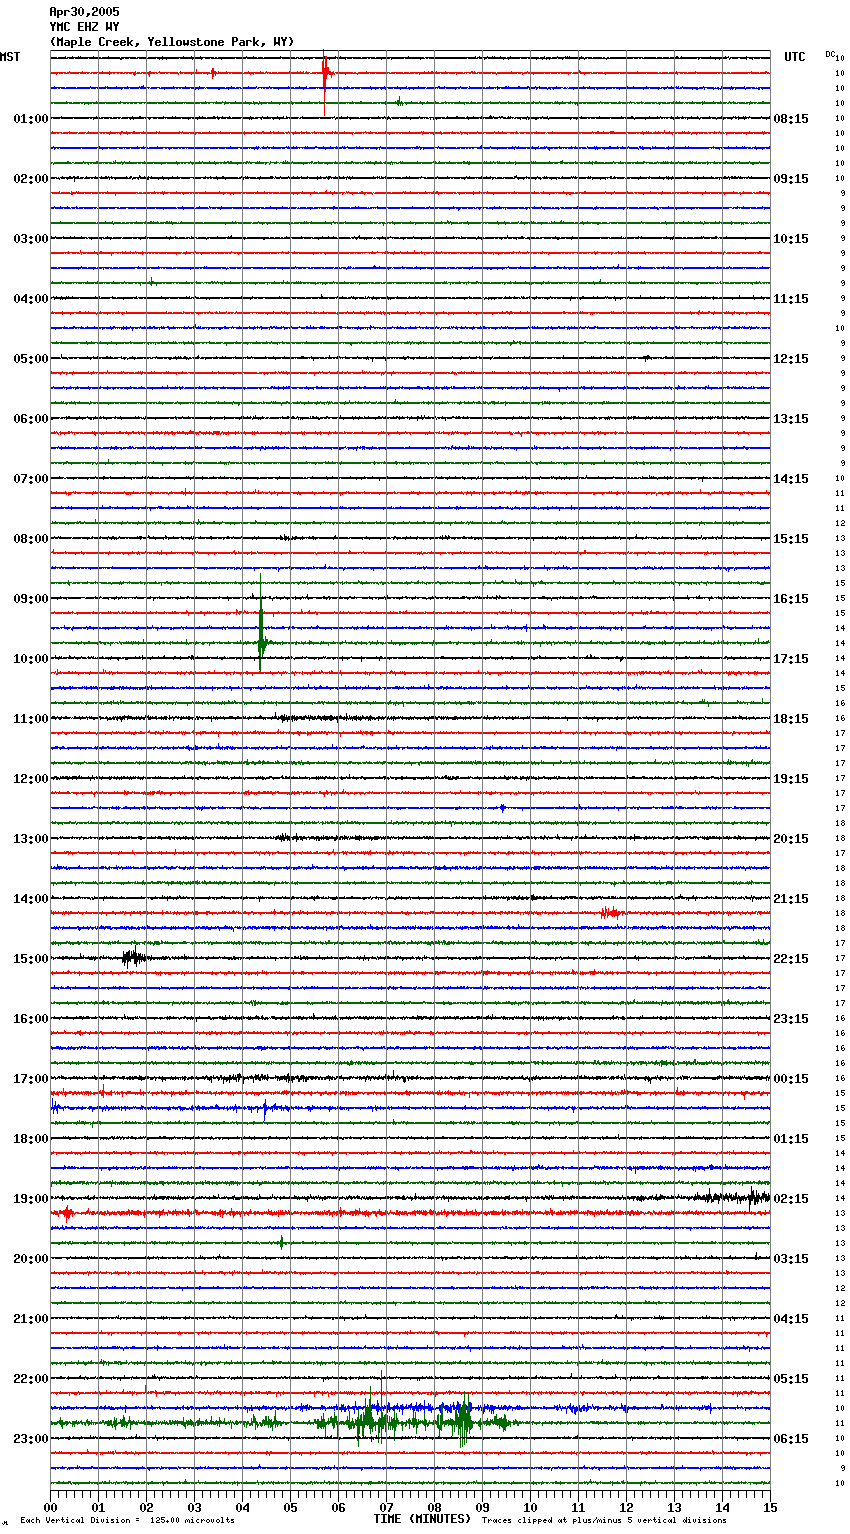Click the 23:00 MST time label

click(31, 1439)
